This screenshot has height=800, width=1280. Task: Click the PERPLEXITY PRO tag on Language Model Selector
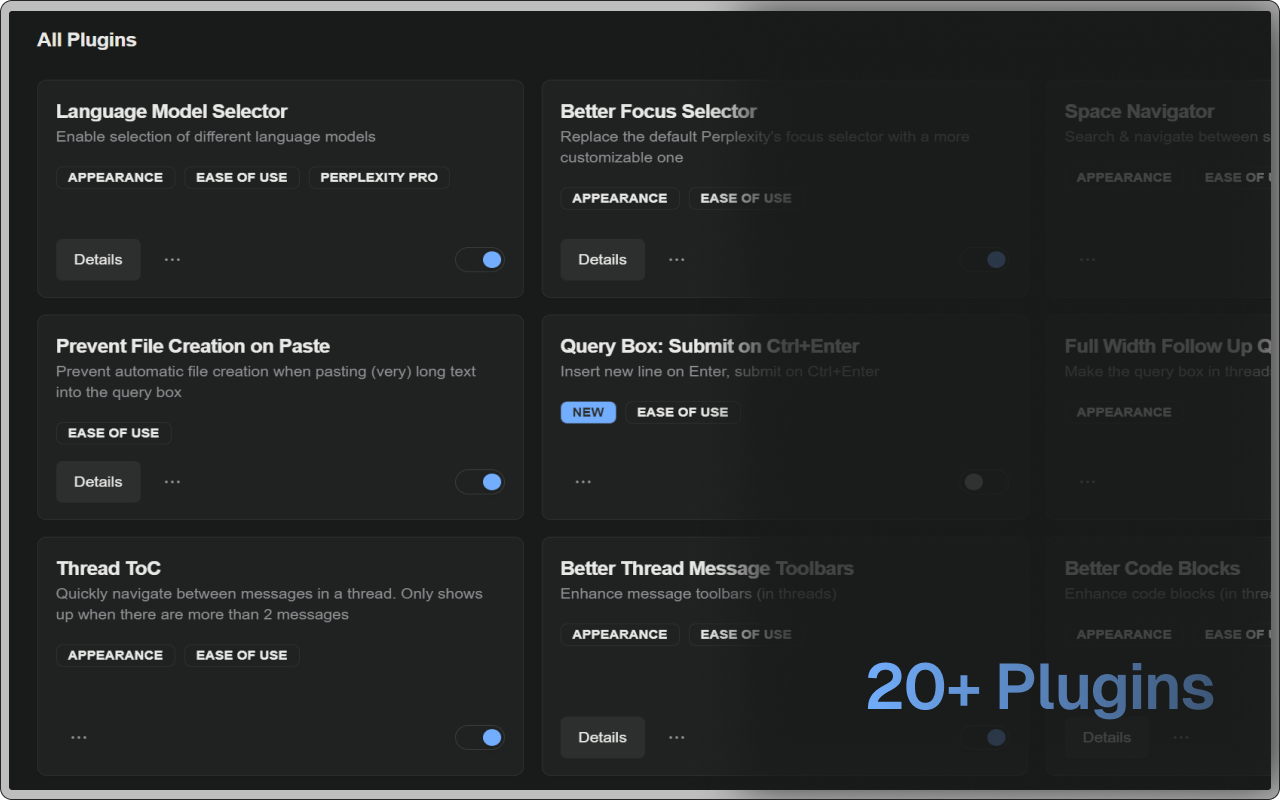pyautogui.click(x=379, y=178)
